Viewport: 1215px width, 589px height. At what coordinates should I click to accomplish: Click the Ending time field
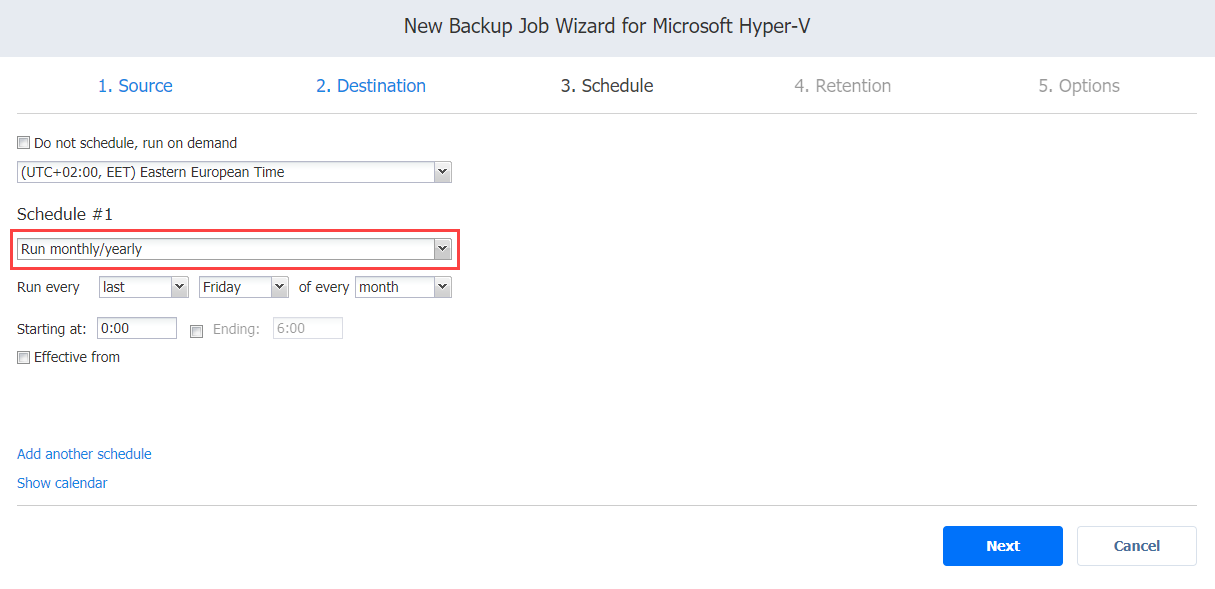pos(308,328)
